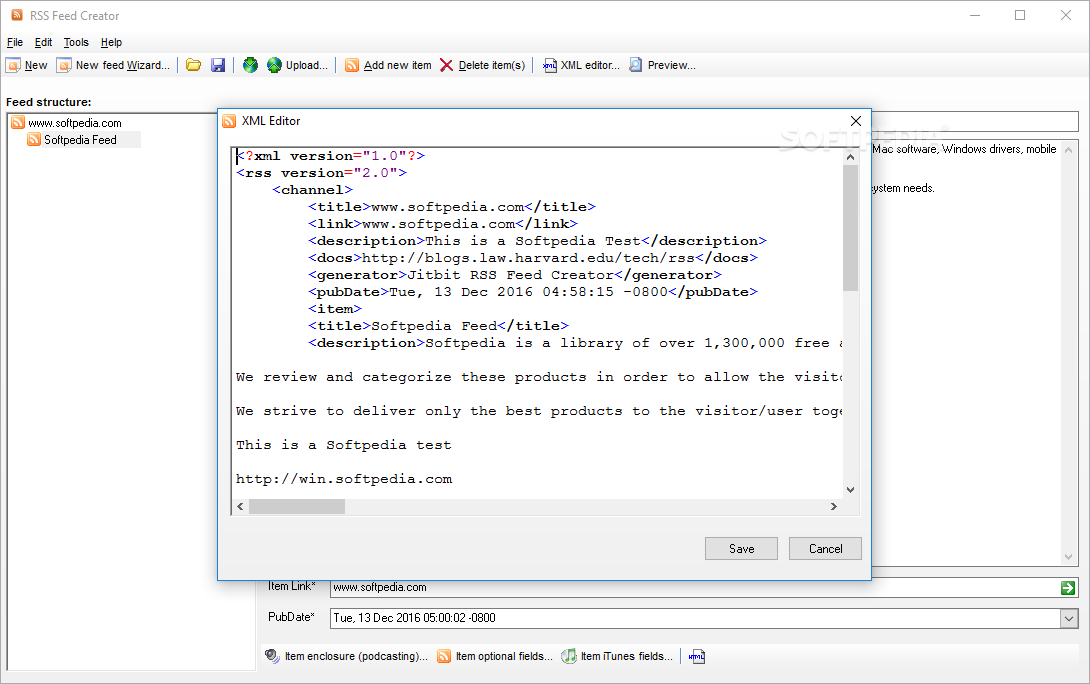
Task: Click Save in the XML Editor dialog
Action: (741, 548)
